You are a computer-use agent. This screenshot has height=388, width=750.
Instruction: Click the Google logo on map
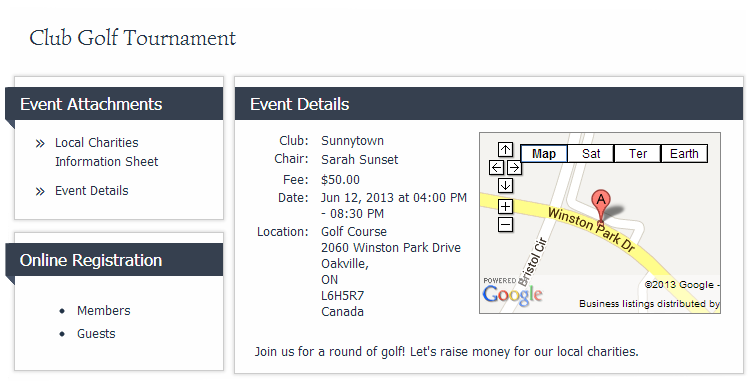(512, 295)
